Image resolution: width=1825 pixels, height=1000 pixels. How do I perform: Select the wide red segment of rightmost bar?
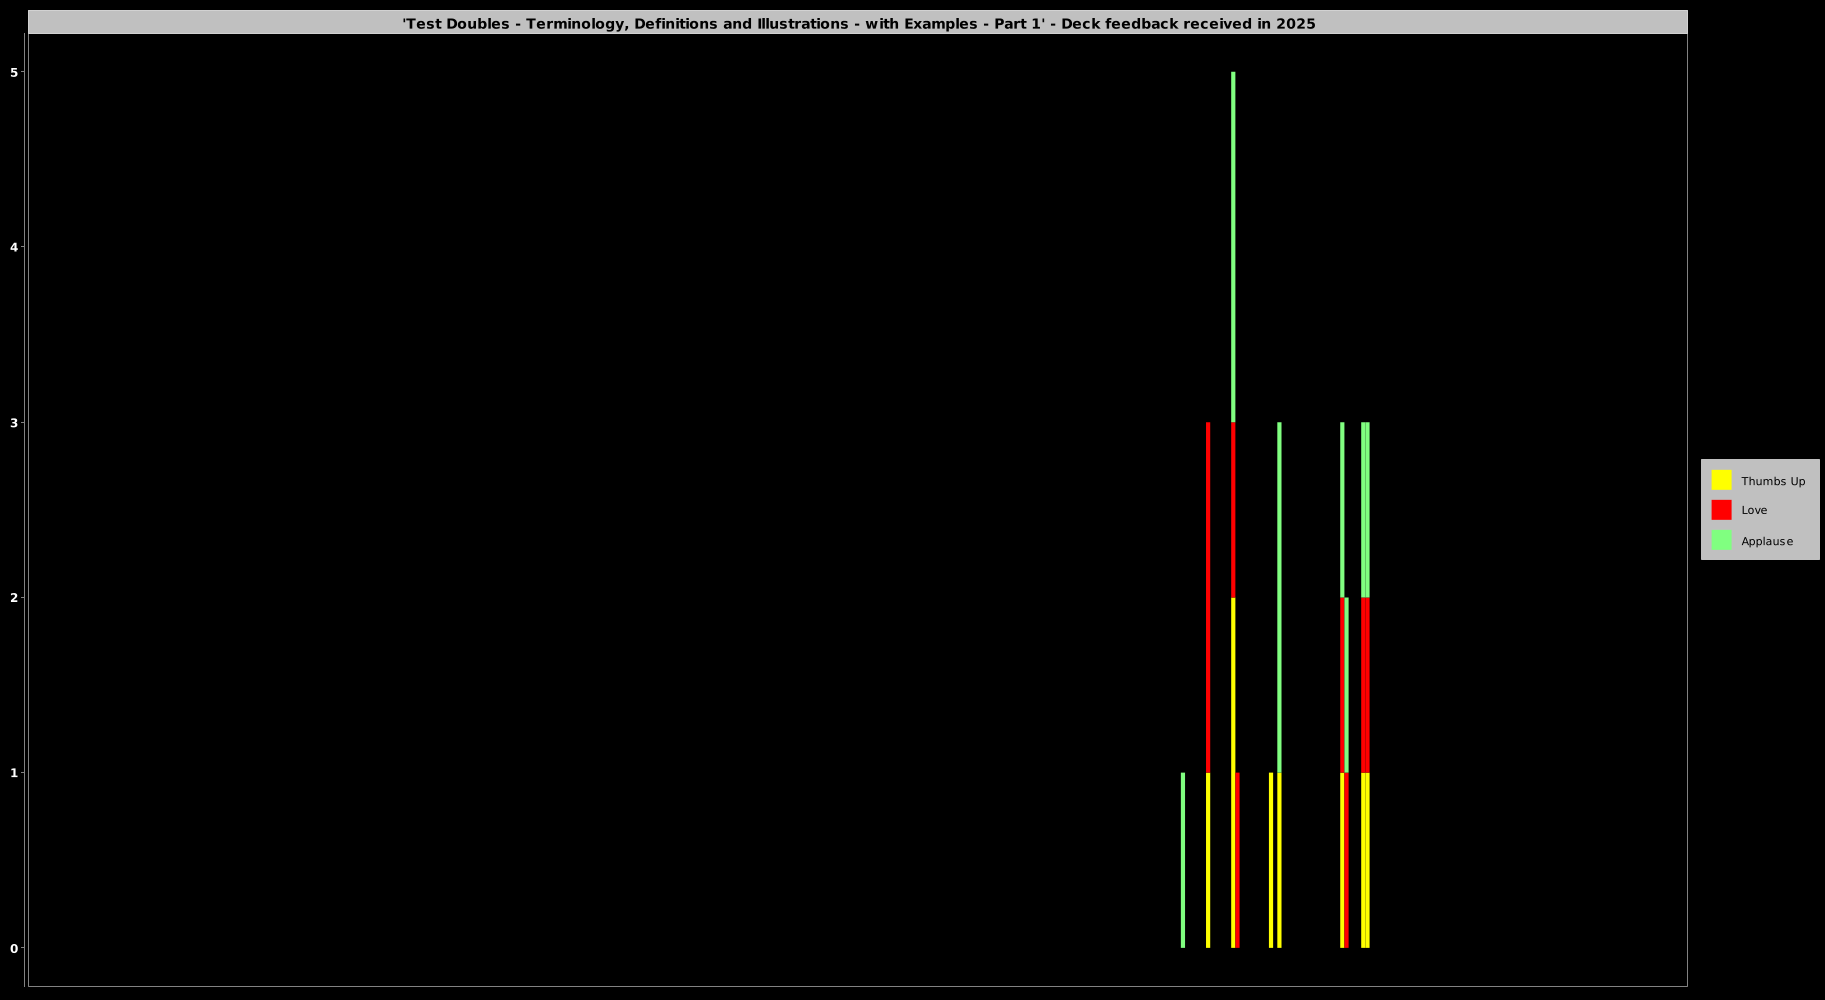pos(1365,685)
